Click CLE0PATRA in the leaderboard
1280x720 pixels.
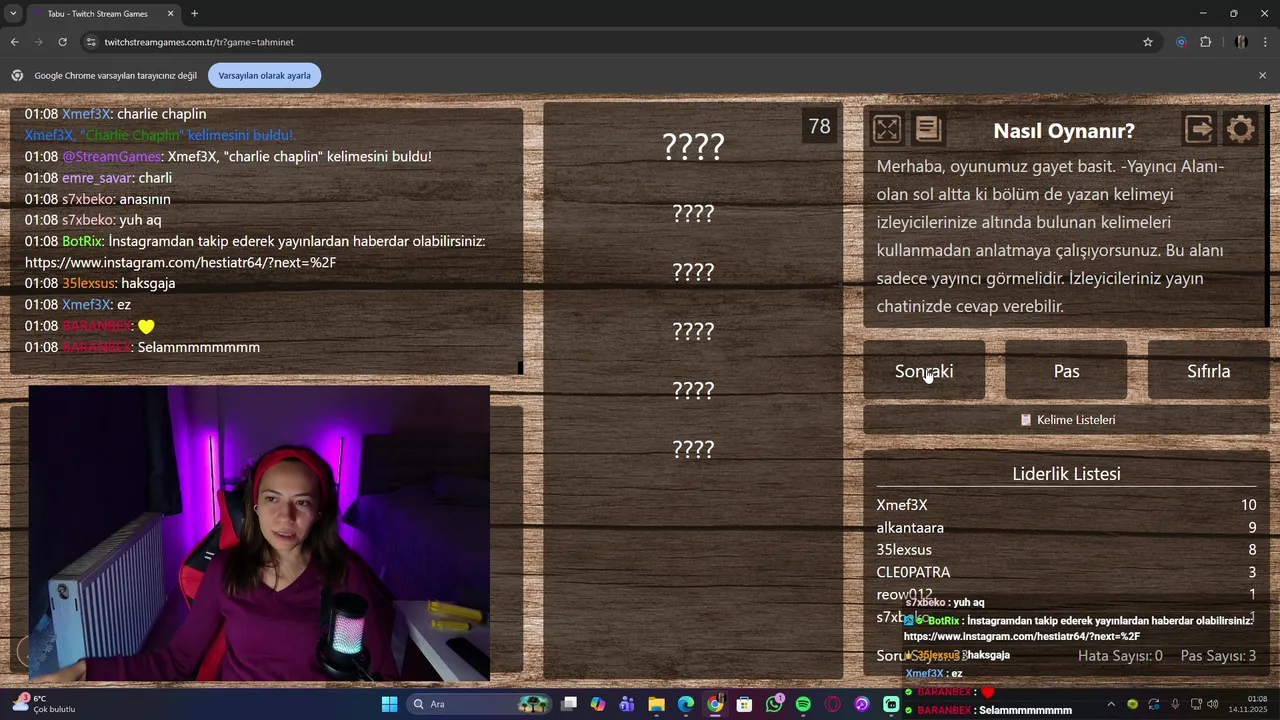[x=913, y=572]
